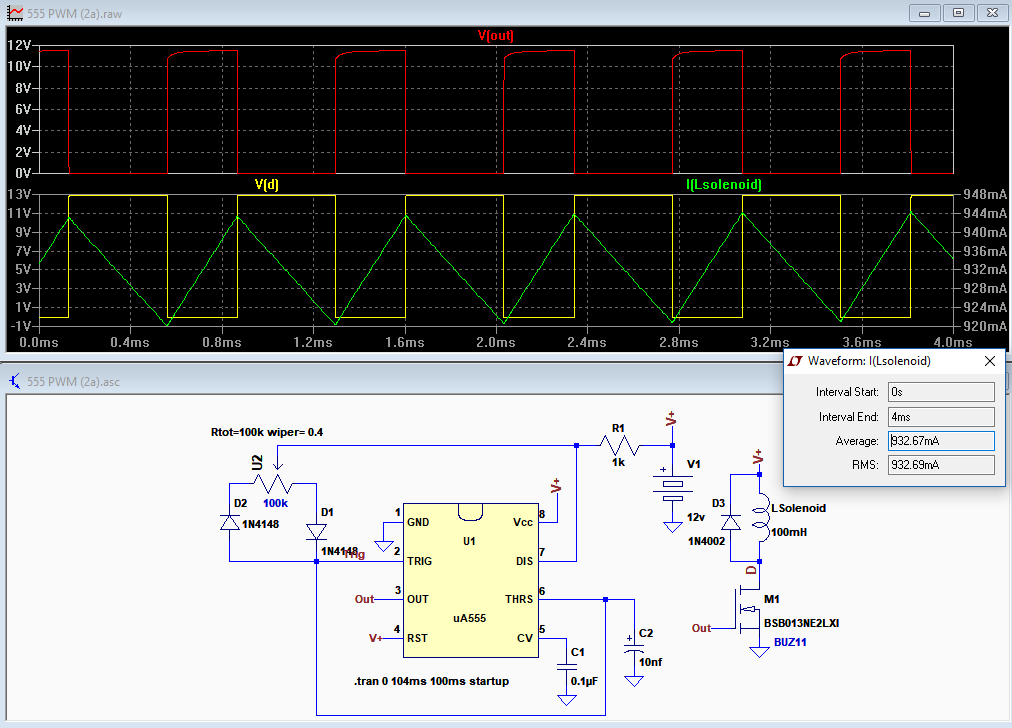The height and width of the screenshot is (728, 1012).
Task: Click the 948mA right axis label
Action: 985,194
